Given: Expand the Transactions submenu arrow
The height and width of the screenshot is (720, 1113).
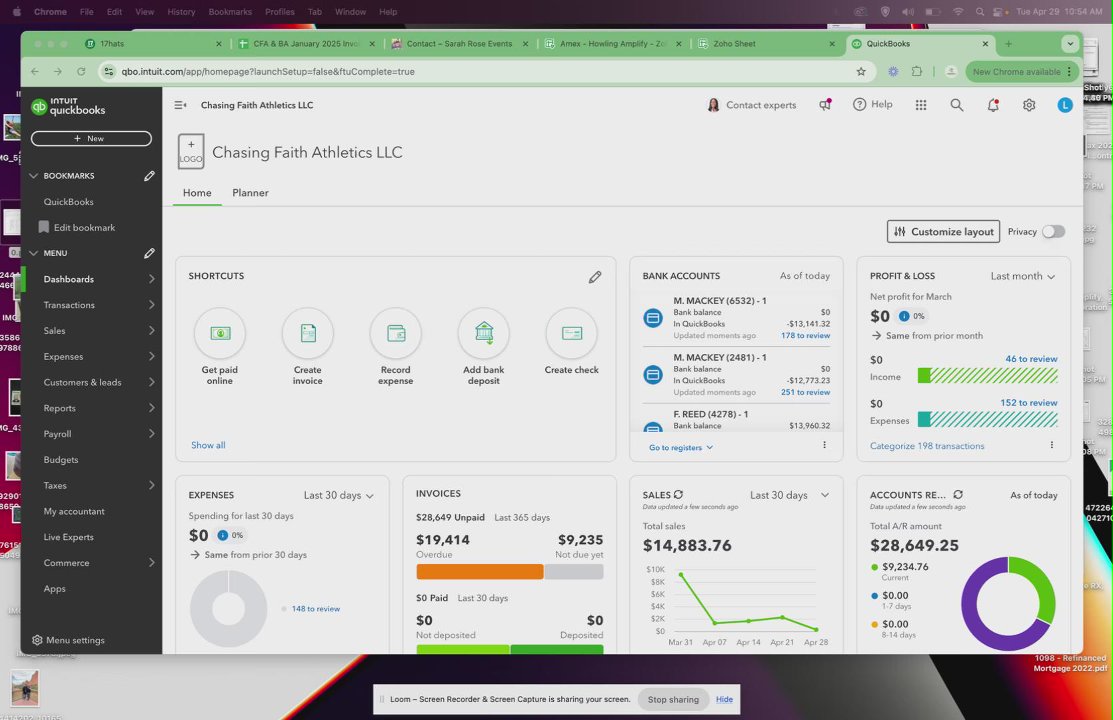Looking at the screenshot, I should point(152,305).
